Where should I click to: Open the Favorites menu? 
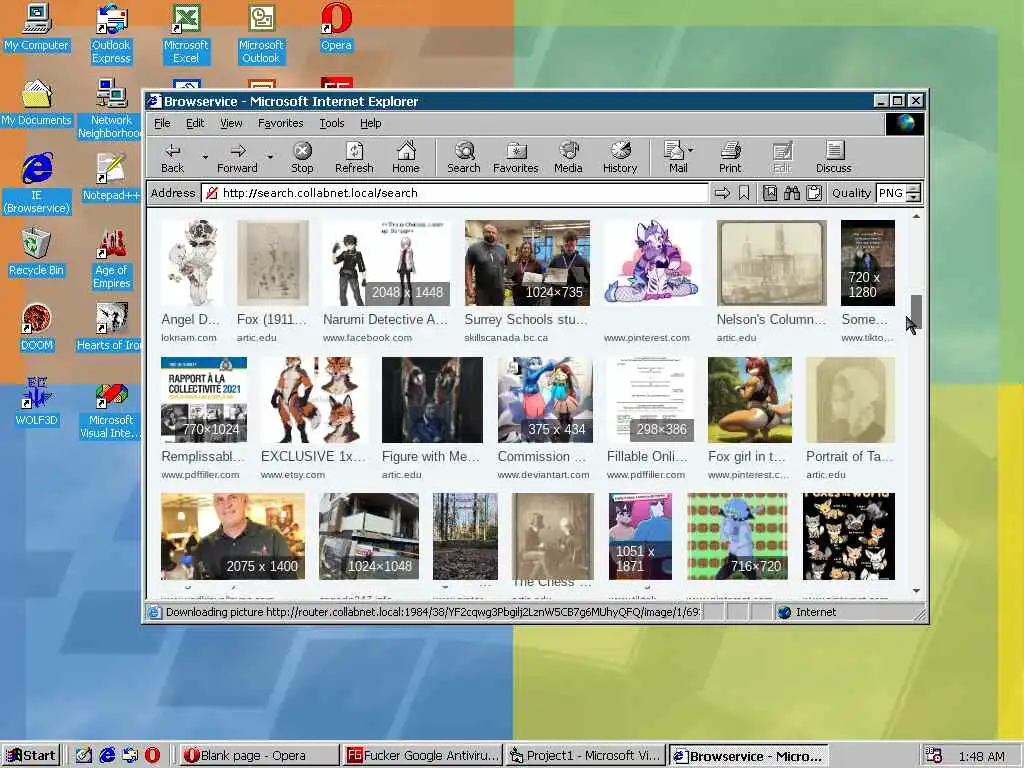coord(281,123)
